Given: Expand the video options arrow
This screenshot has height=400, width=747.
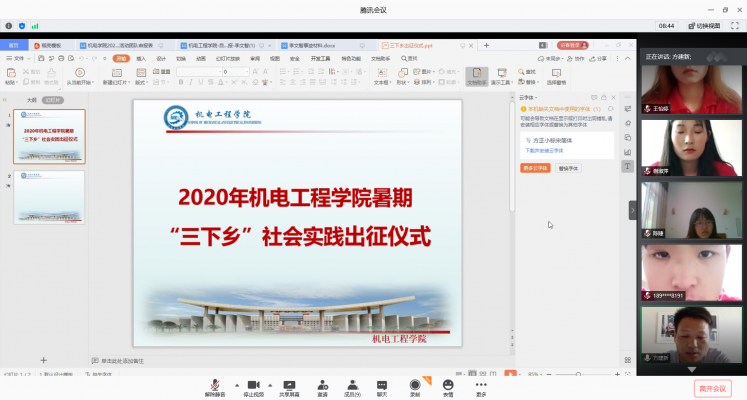Looking at the screenshot, I should [272, 385].
